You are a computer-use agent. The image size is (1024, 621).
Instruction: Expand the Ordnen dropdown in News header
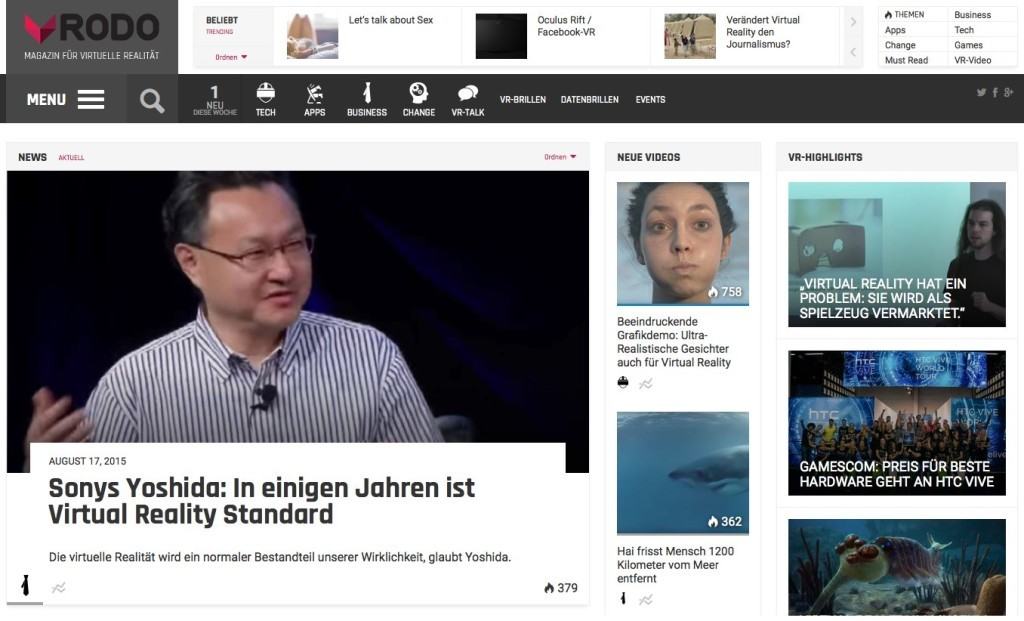coord(560,157)
